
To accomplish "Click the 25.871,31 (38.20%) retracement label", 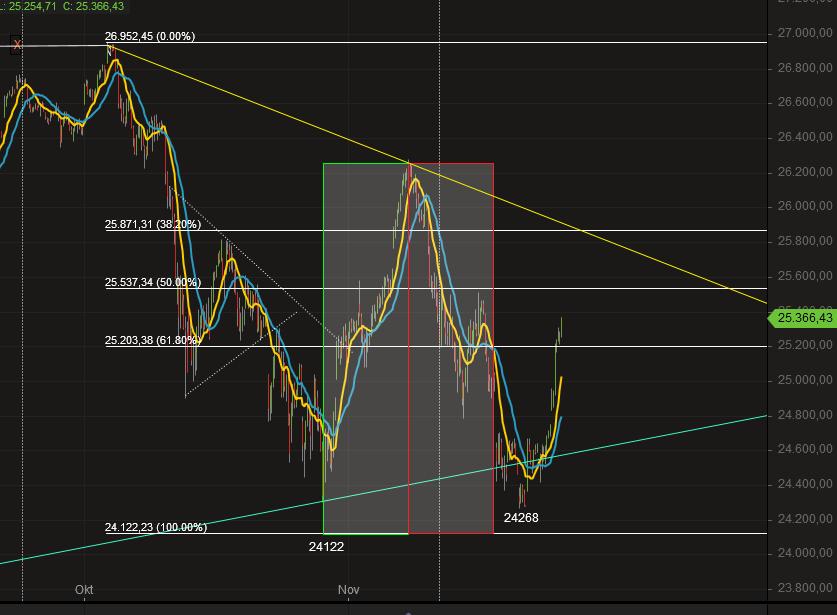I will [152, 225].
